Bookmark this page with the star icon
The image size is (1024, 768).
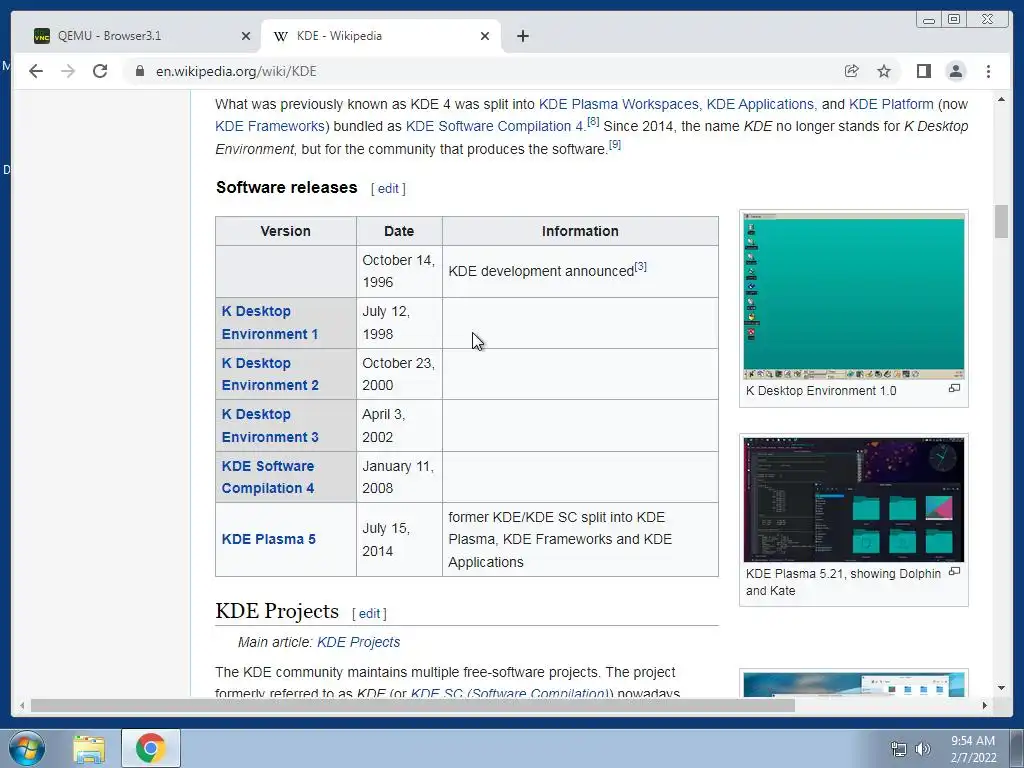pos(884,71)
